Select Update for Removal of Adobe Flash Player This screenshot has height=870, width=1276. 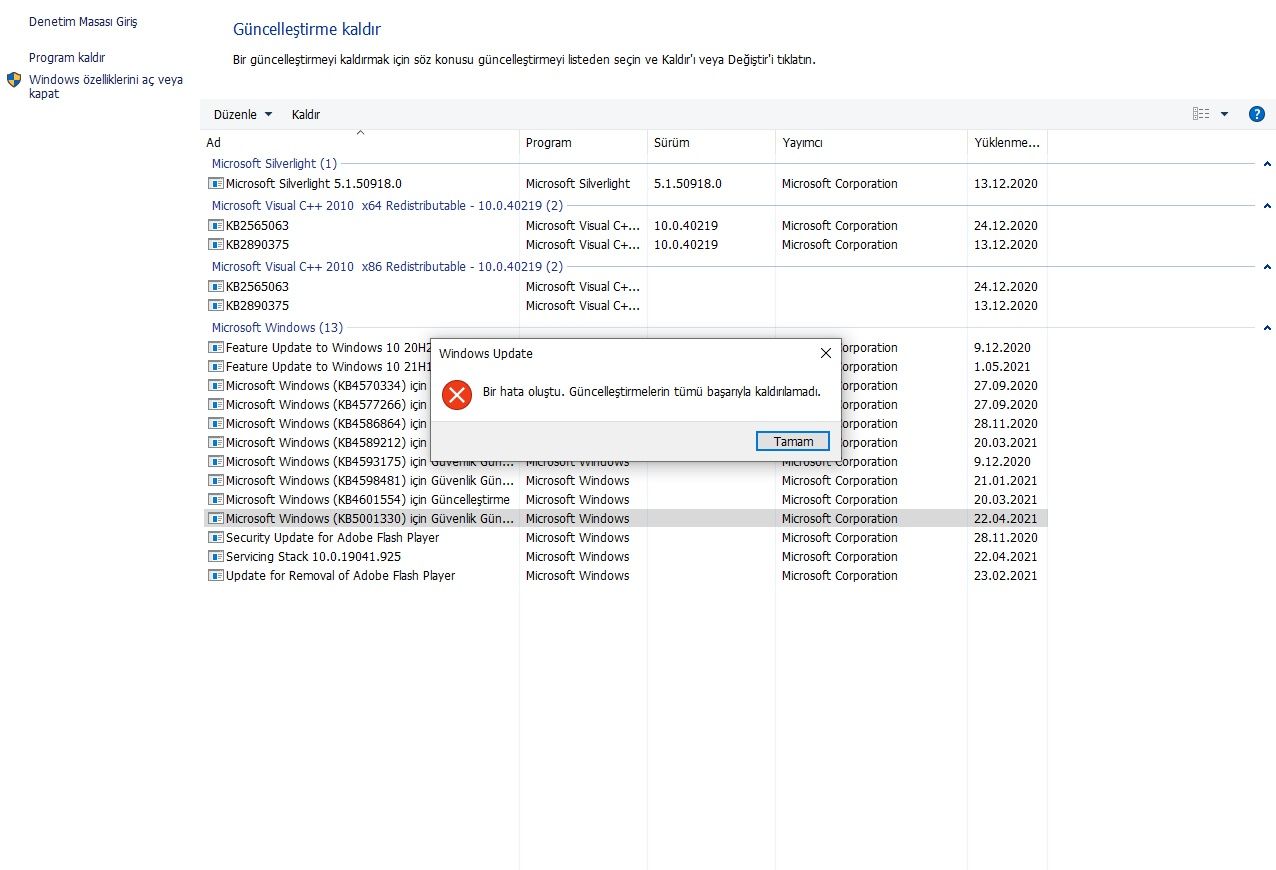tap(626, 576)
